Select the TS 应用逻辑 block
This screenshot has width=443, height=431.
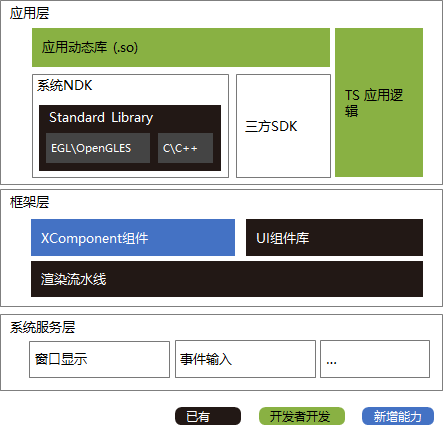pos(379,102)
